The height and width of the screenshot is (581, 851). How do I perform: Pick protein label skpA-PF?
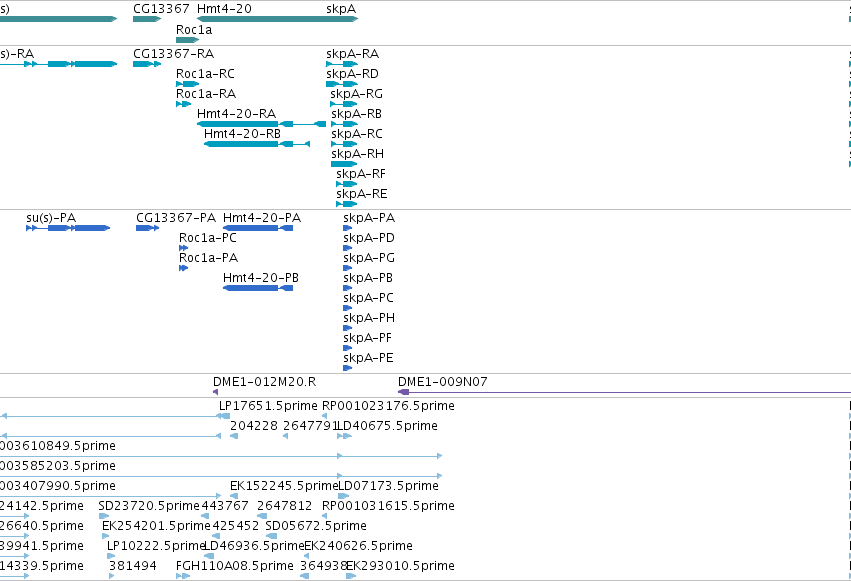(x=367, y=339)
